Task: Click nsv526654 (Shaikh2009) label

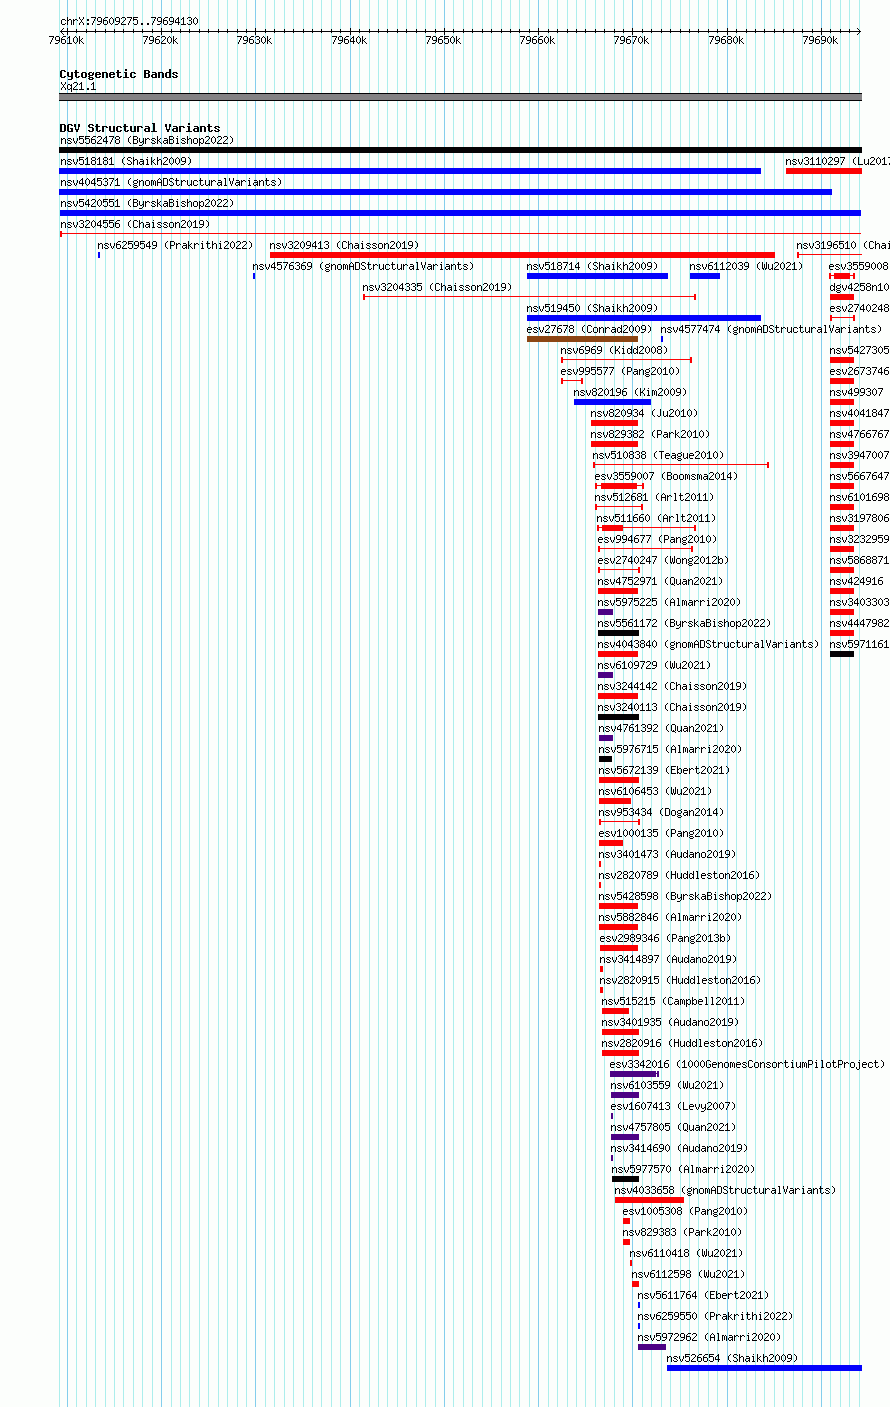Action: tap(733, 1358)
